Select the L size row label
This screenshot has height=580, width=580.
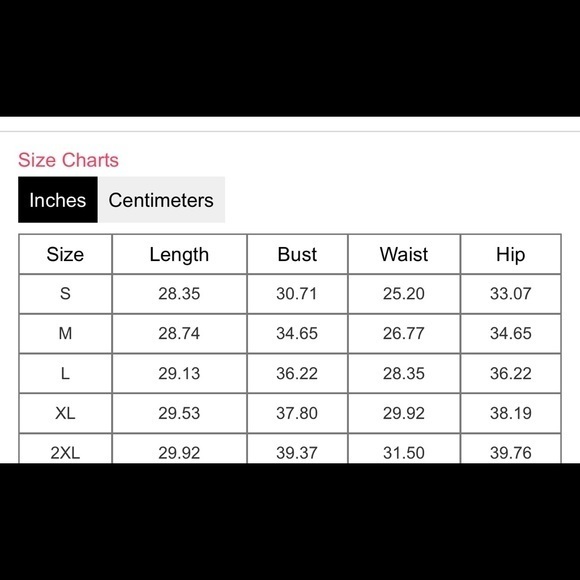[x=65, y=374]
